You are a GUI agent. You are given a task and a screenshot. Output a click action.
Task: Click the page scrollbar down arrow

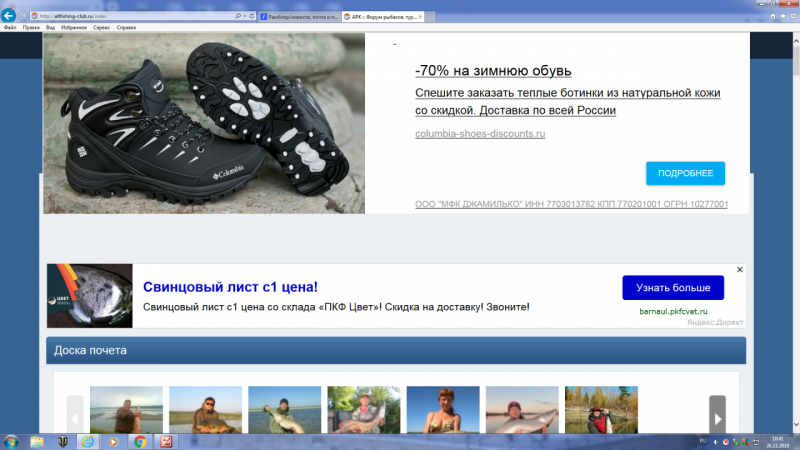(x=796, y=424)
